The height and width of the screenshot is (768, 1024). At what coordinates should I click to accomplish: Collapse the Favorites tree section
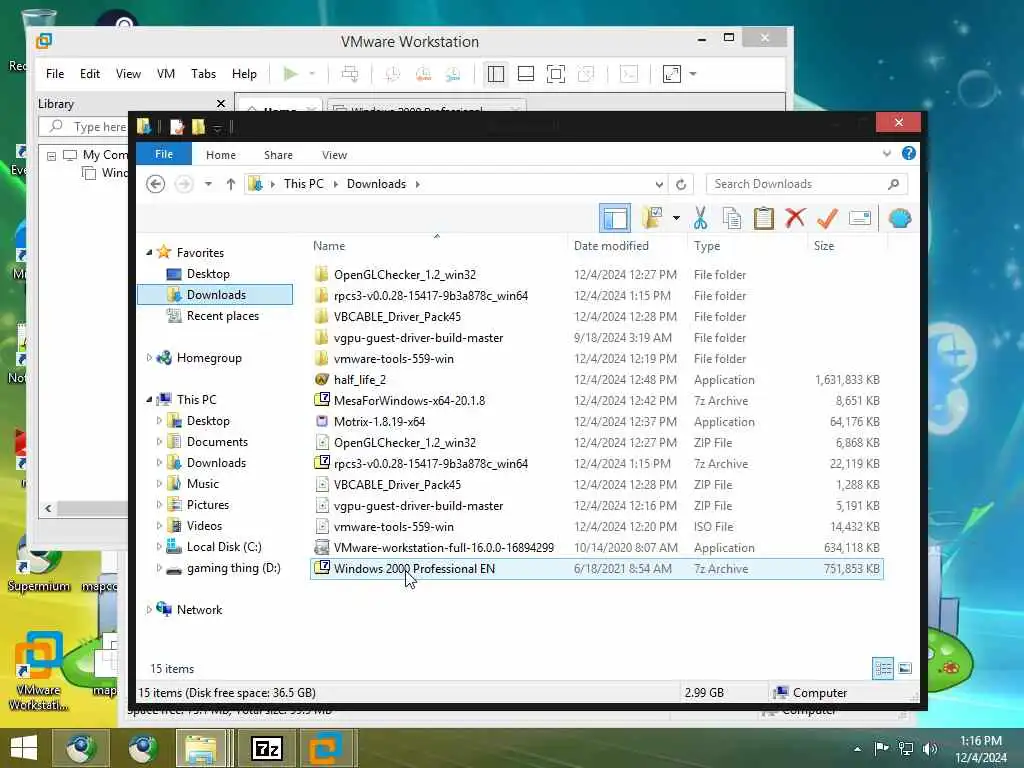pyautogui.click(x=149, y=253)
